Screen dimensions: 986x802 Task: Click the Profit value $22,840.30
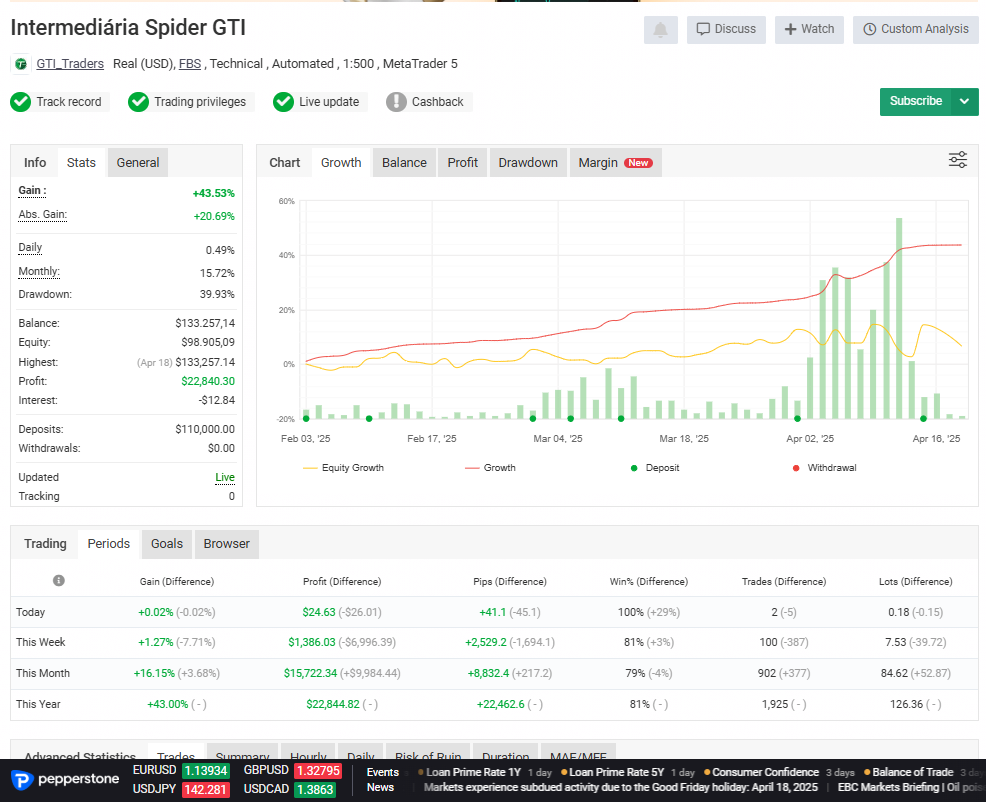coord(208,381)
